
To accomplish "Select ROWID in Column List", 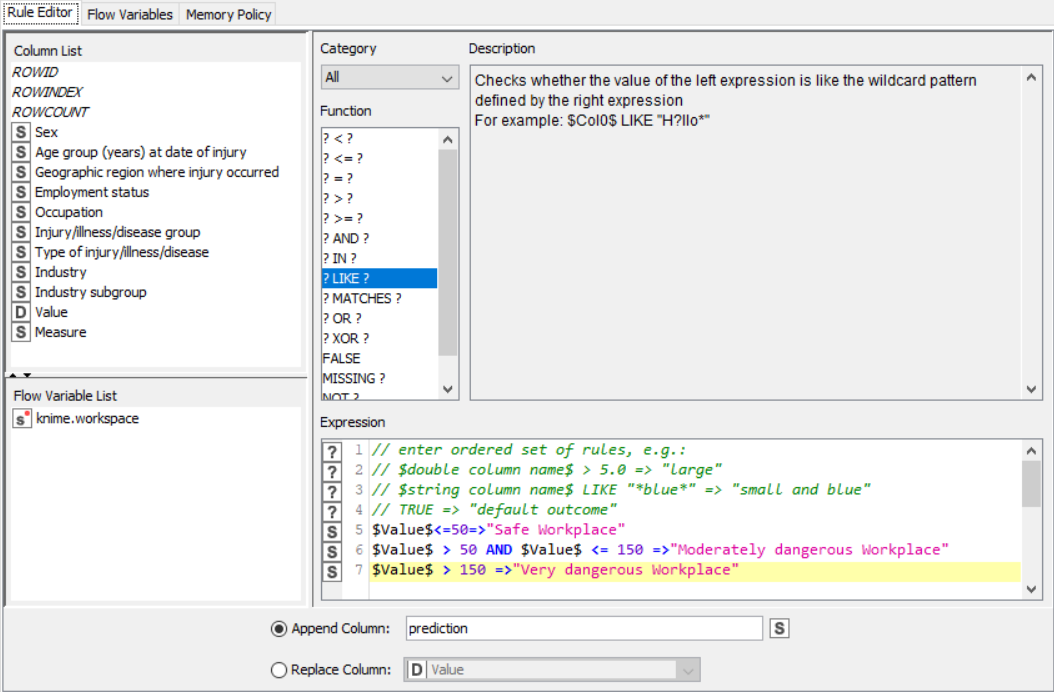I will click(x=35, y=72).
